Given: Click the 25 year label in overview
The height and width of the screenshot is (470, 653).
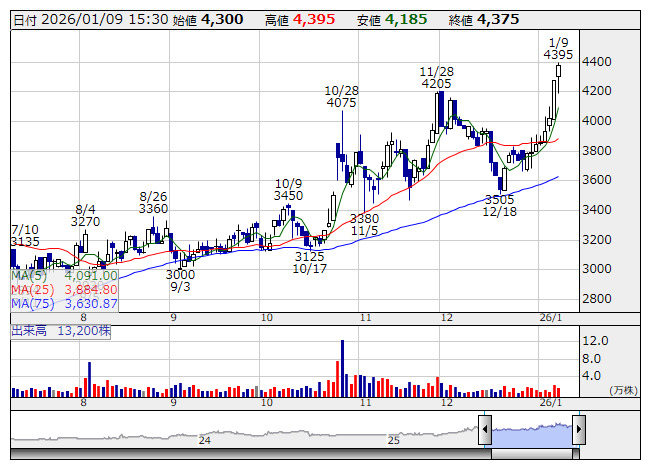Looking at the screenshot, I should 394,440.
